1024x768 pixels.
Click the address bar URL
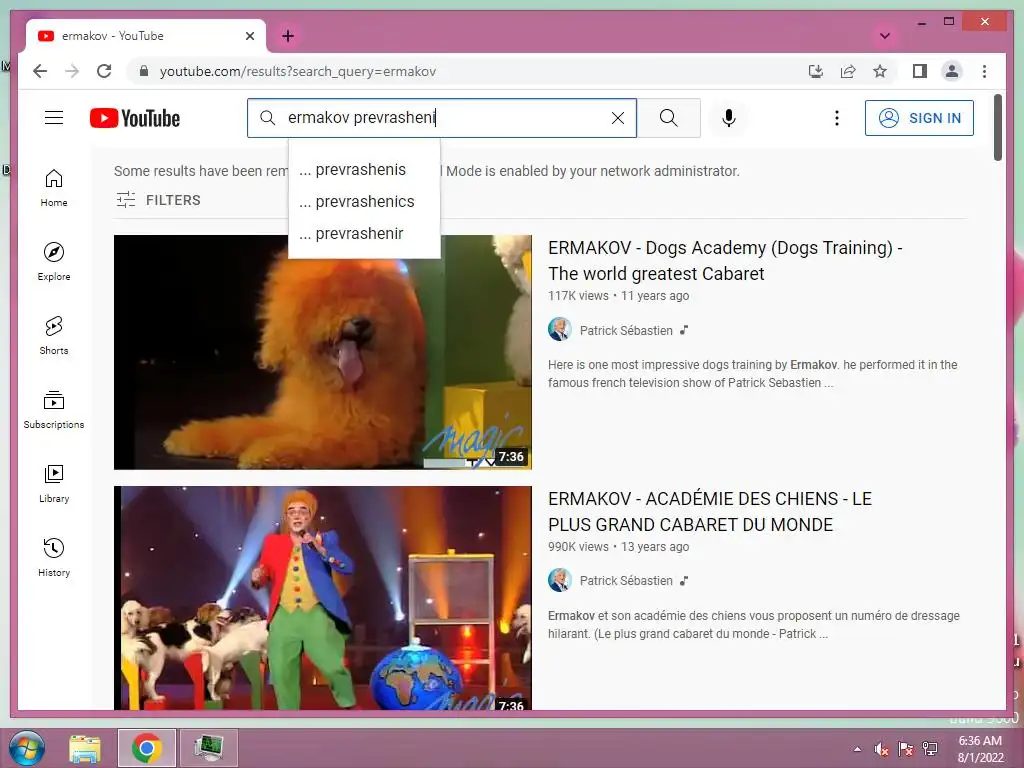(x=298, y=71)
